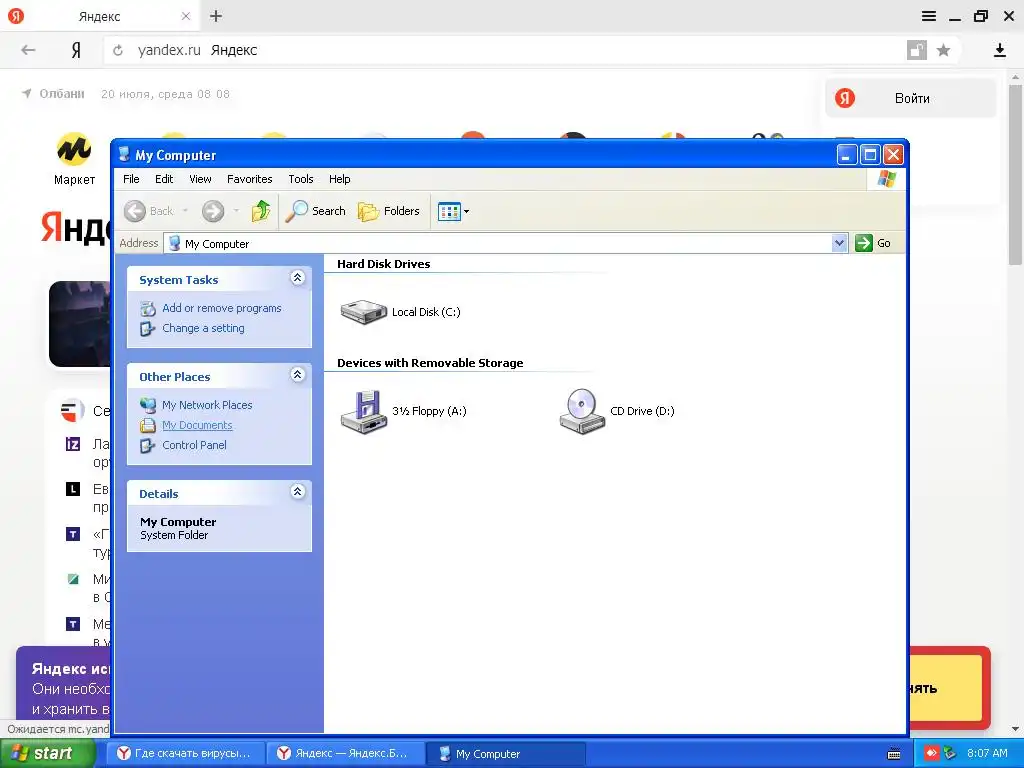The width and height of the screenshot is (1024, 768).
Task: Click Add or remove programs
Action: coord(221,308)
